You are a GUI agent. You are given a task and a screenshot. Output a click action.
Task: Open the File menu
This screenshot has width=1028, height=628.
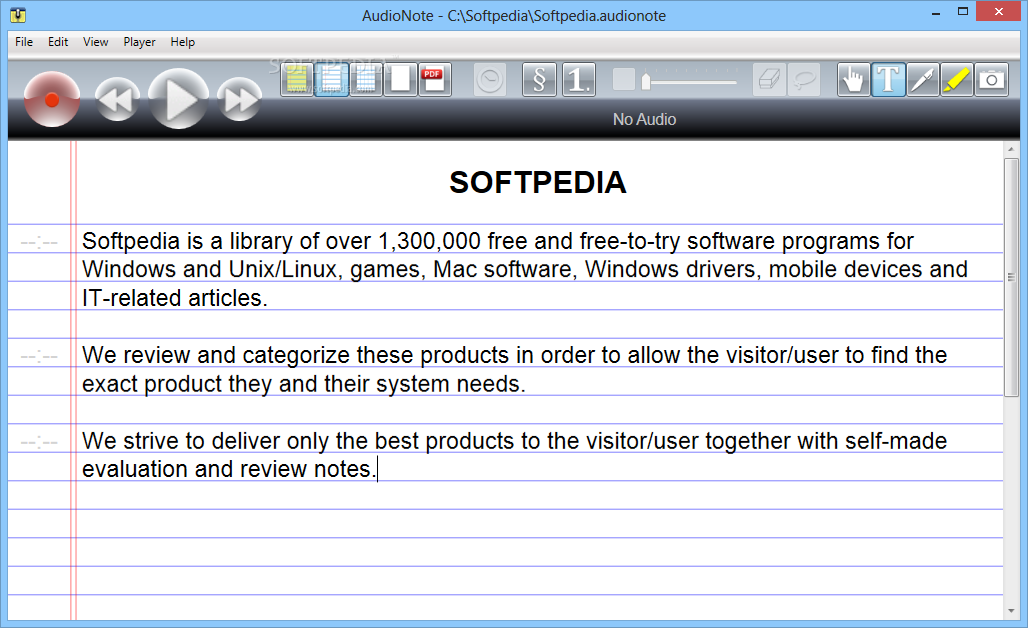pos(24,42)
